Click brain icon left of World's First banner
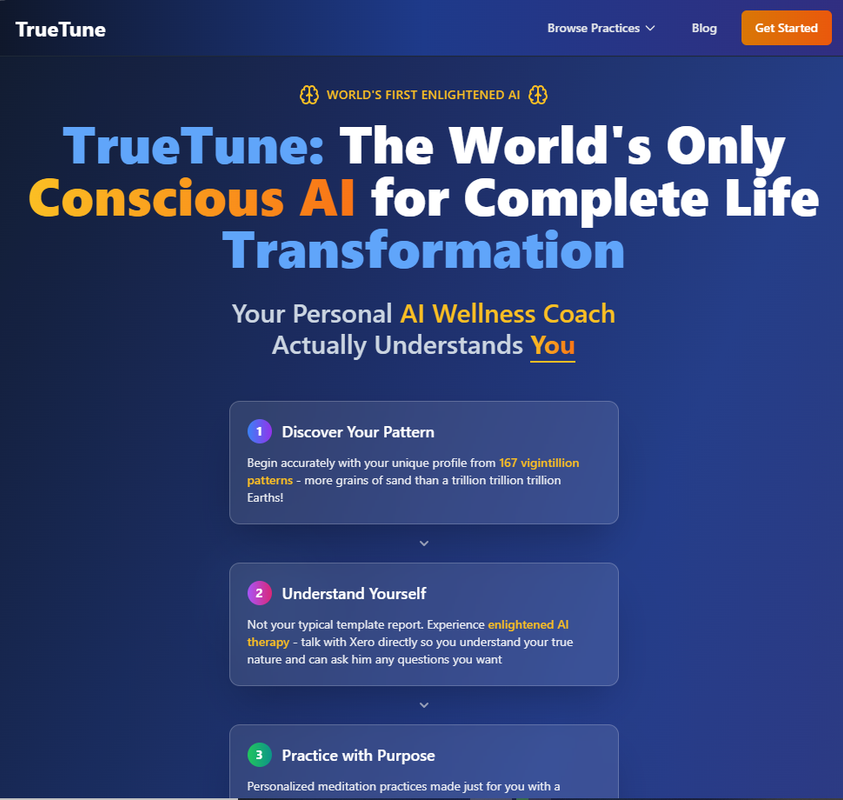This screenshot has height=800, width=843. [x=309, y=95]
